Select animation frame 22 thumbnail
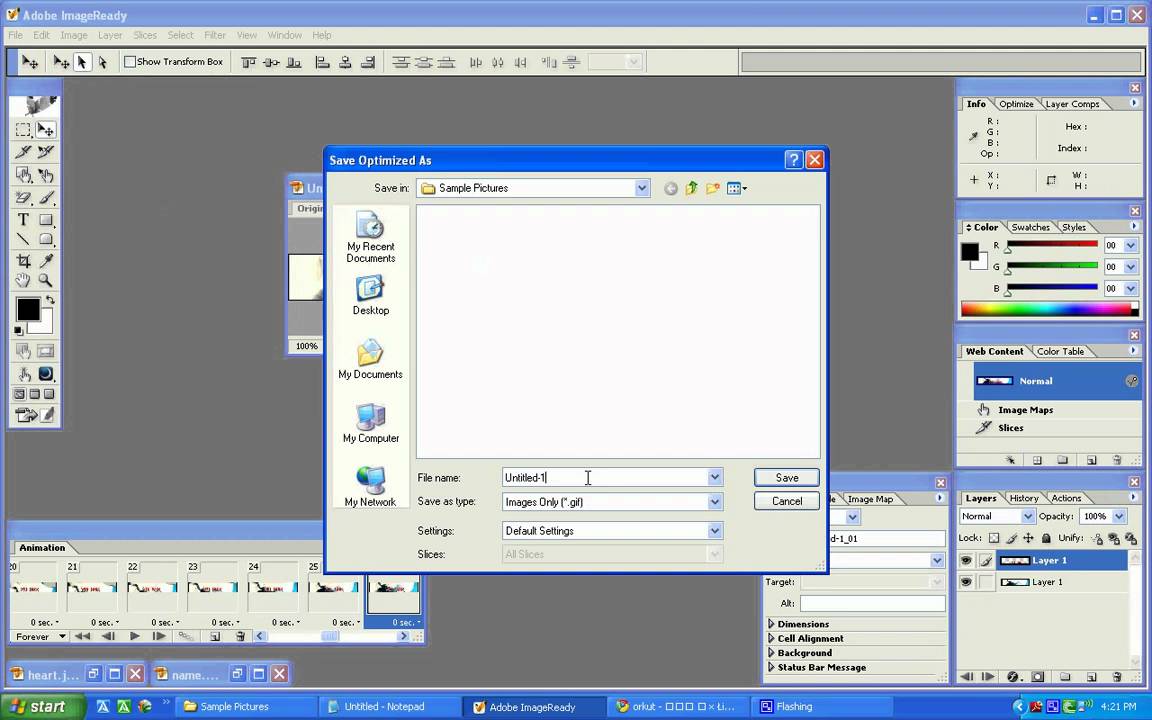The height and width of the screenshot is (720, 1152). click(152, 587)
